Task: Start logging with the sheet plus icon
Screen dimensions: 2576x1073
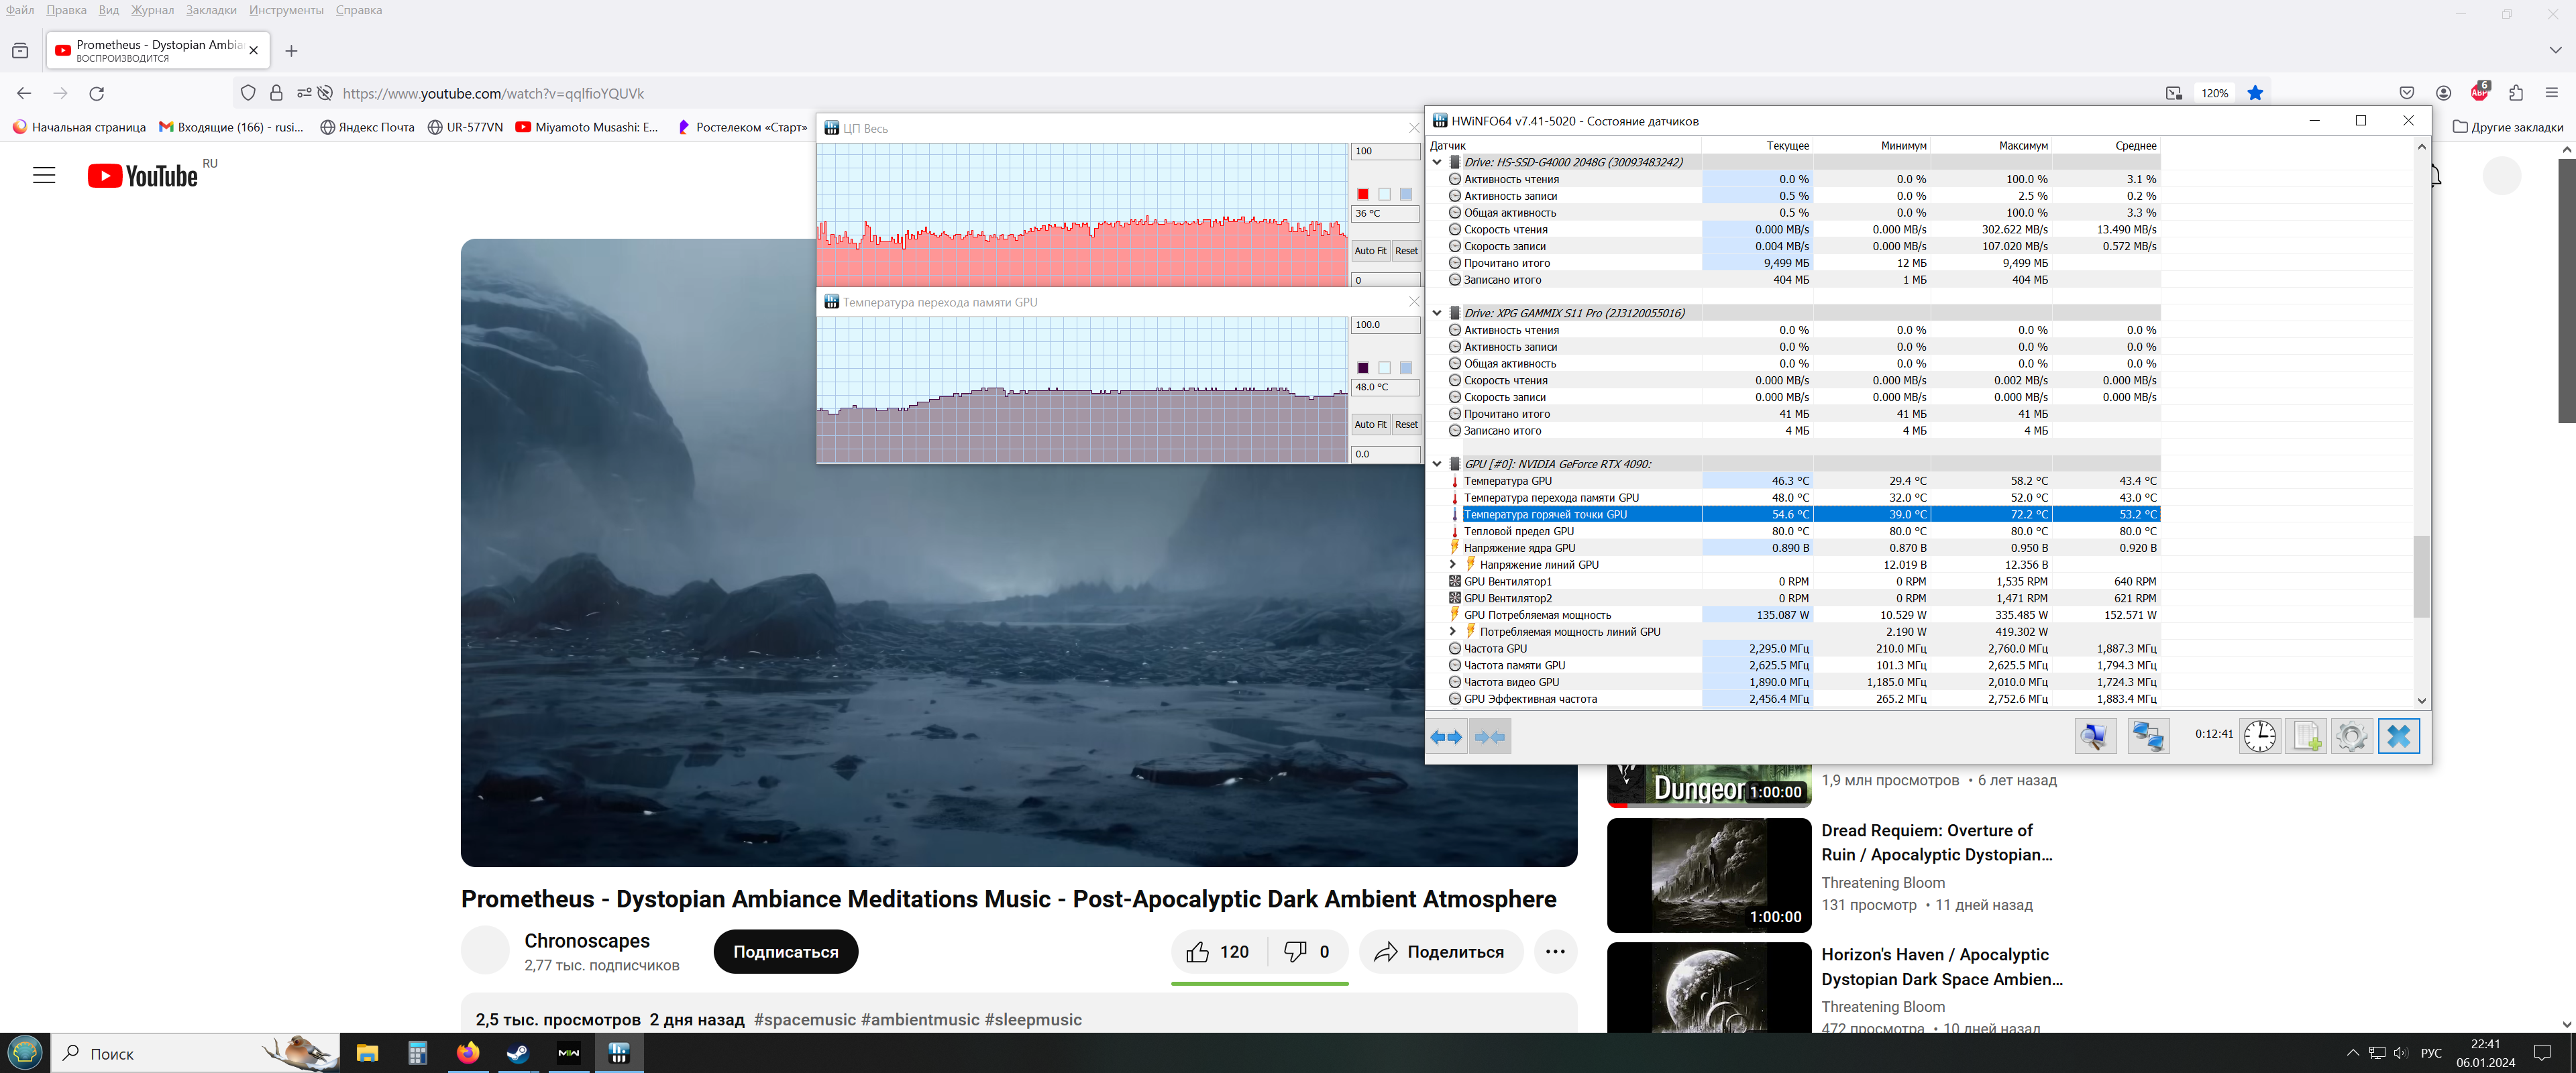Action: tap(2306, 737)
